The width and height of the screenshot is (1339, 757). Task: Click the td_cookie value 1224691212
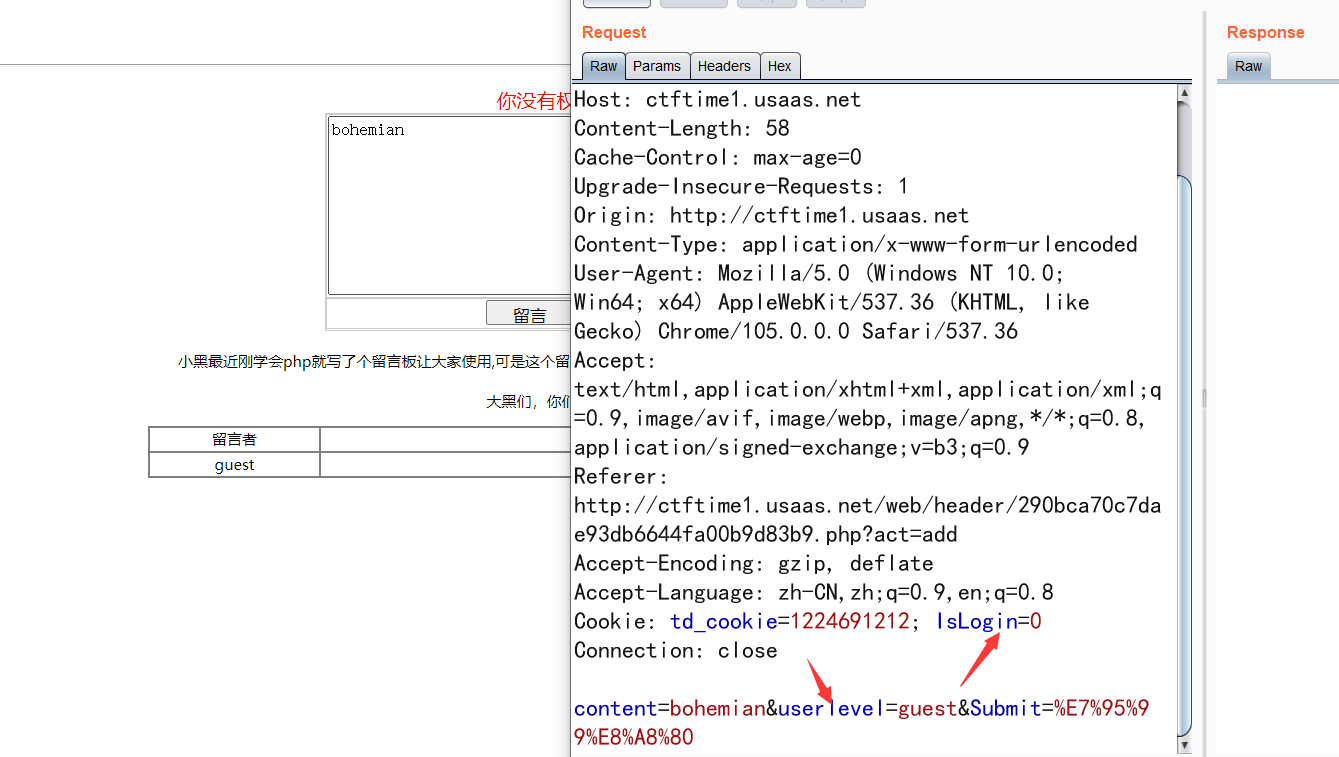pos(849,622)
